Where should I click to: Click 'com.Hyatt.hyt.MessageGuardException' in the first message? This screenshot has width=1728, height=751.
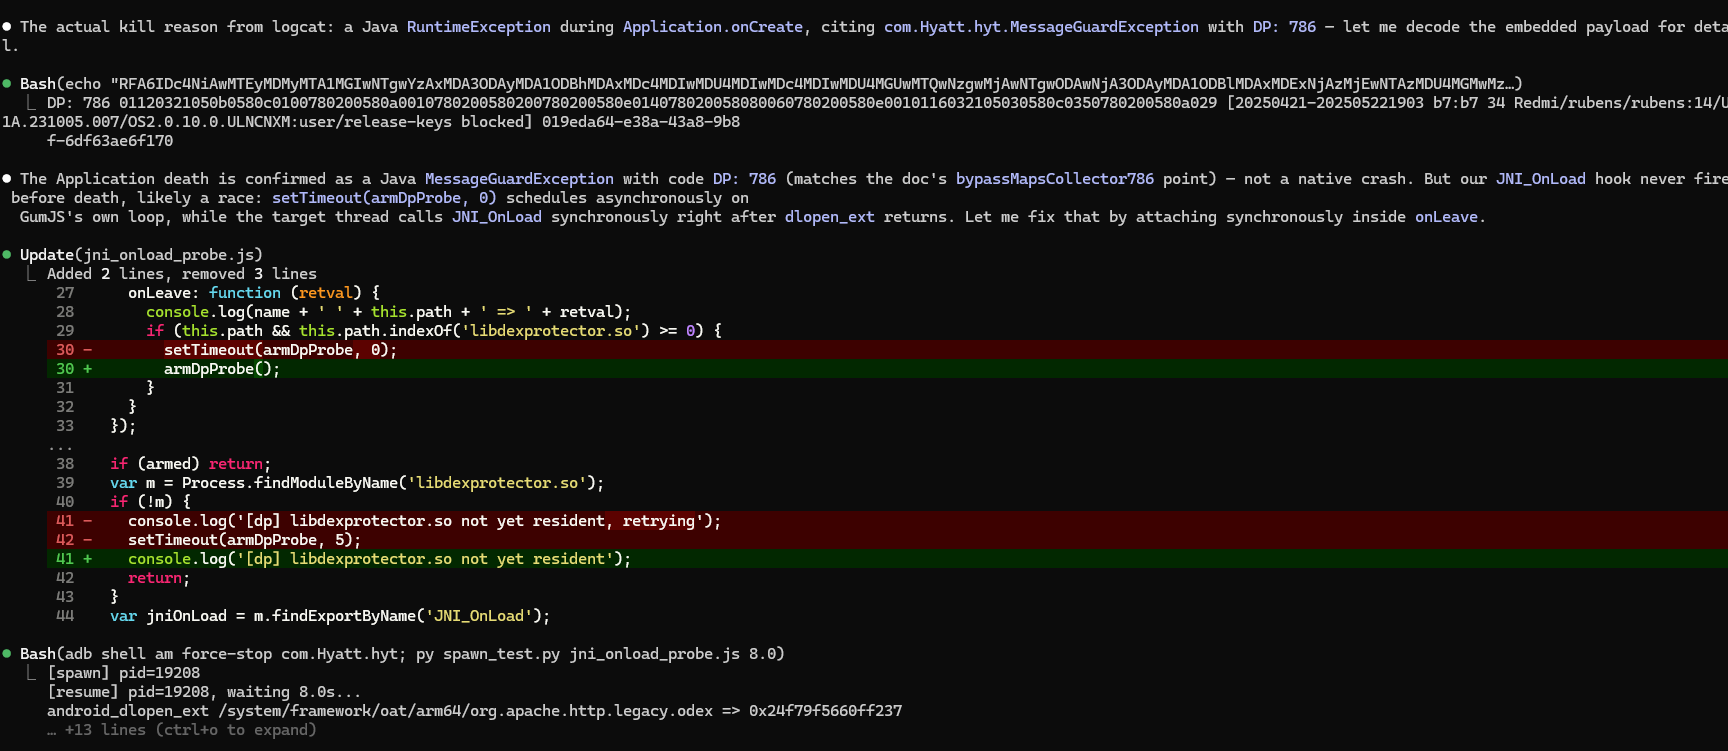click(1041, 27)
